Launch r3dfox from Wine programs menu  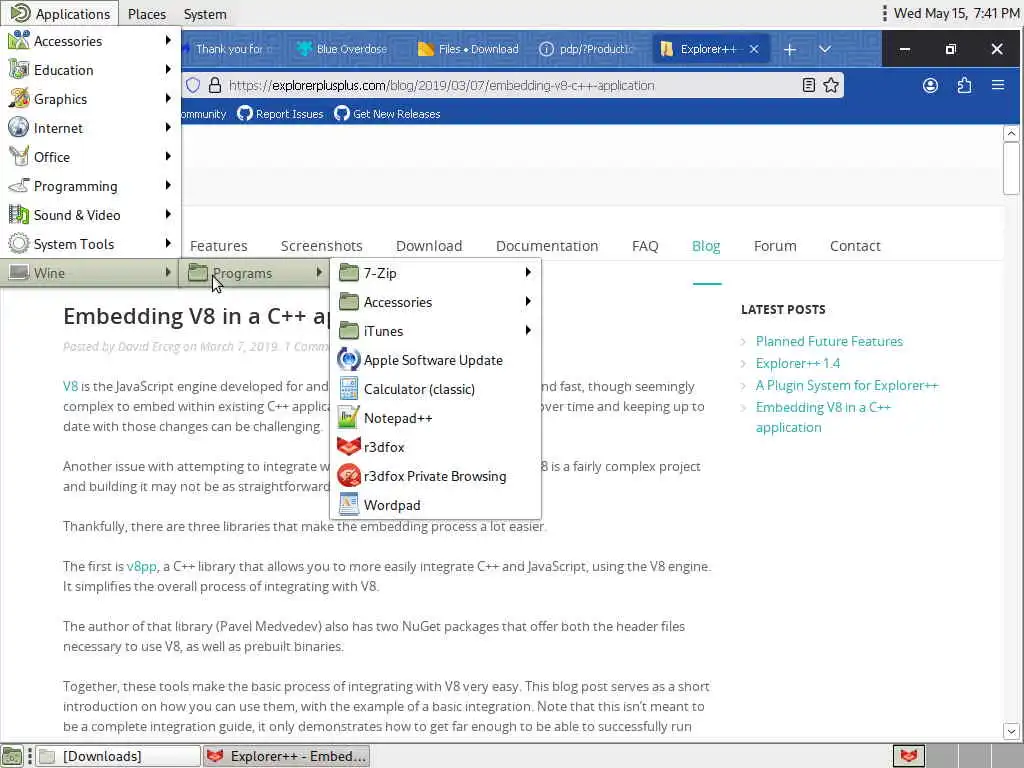coord(436,447)
